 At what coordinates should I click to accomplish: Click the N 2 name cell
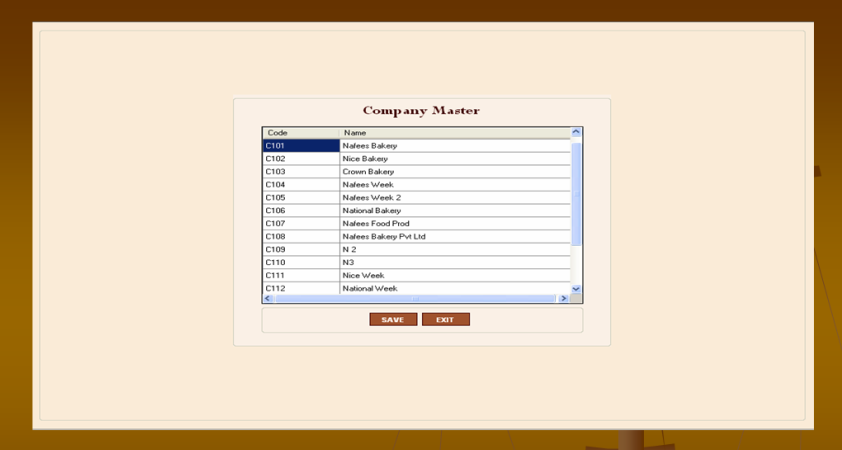[455, 249]
